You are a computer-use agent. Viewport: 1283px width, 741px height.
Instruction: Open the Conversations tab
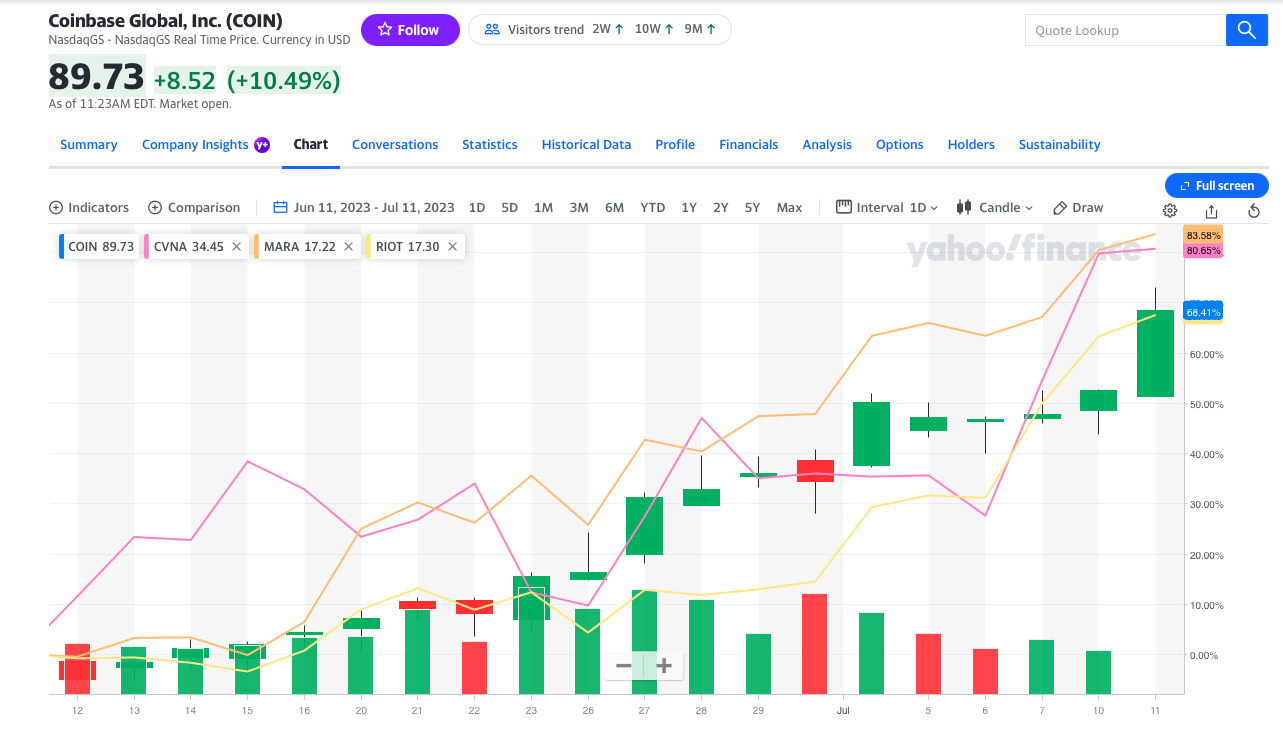(x=395, y=144)
